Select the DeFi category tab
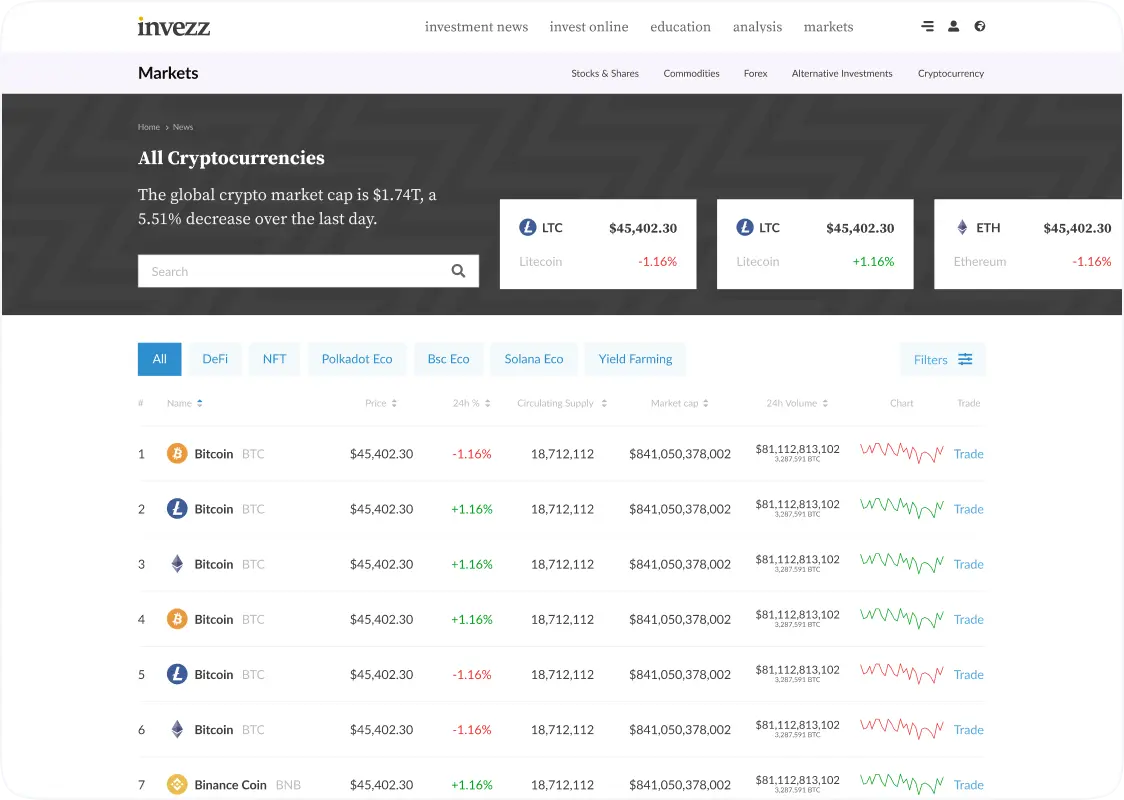This screenshot has width=1124, height=800. click(215, 359)
